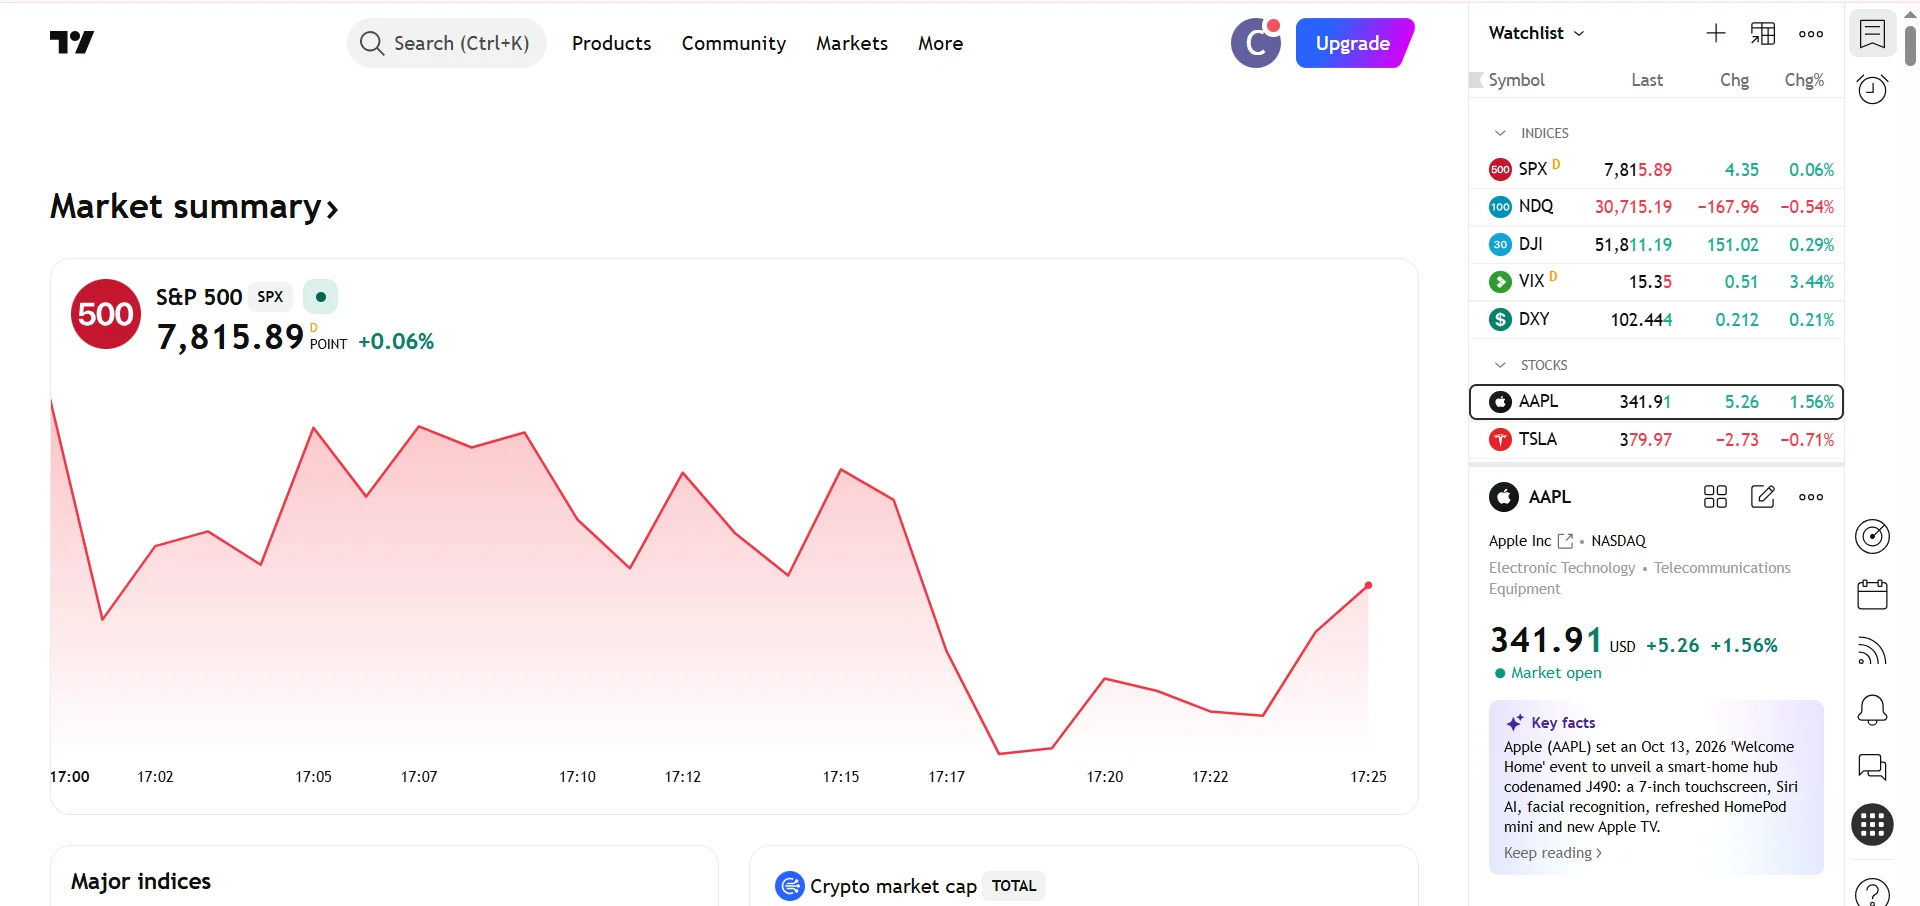The height and width of the screenshot is (906, 1920).
Task: Select the TSLA row in watchlist
Action: 1656,440
